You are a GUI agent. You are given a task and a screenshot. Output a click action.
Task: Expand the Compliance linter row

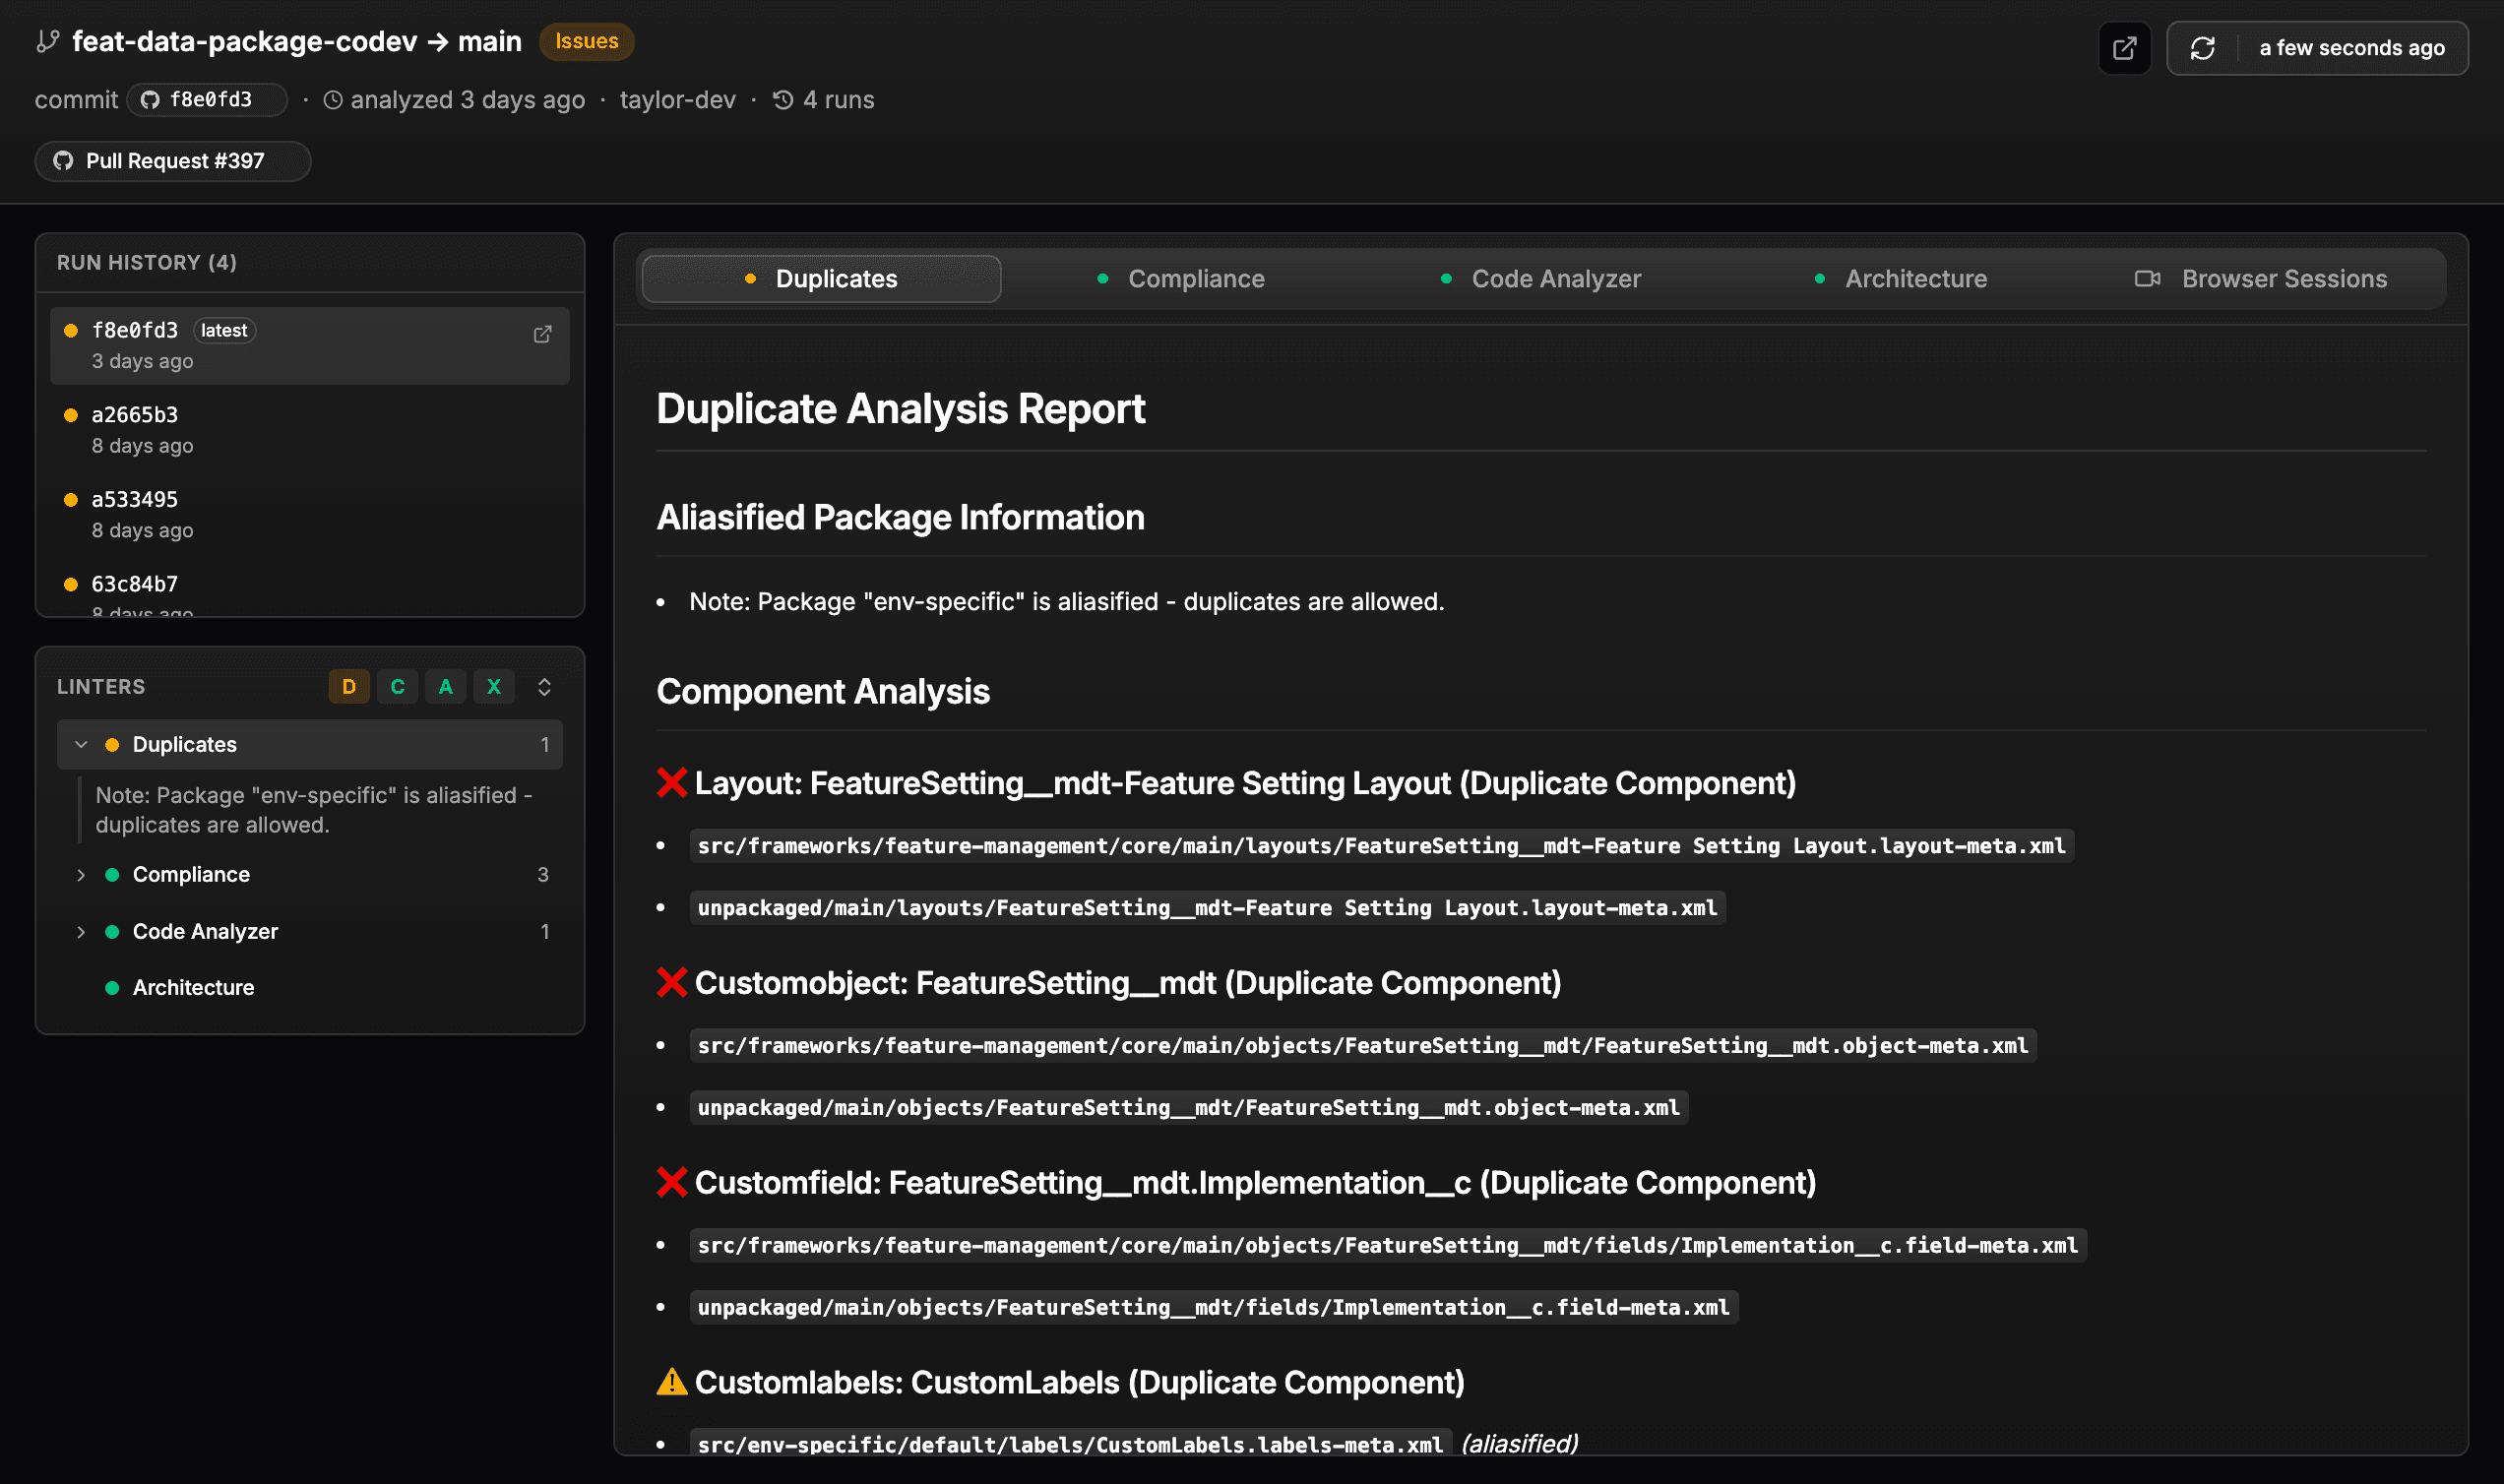tap(310, 875)
